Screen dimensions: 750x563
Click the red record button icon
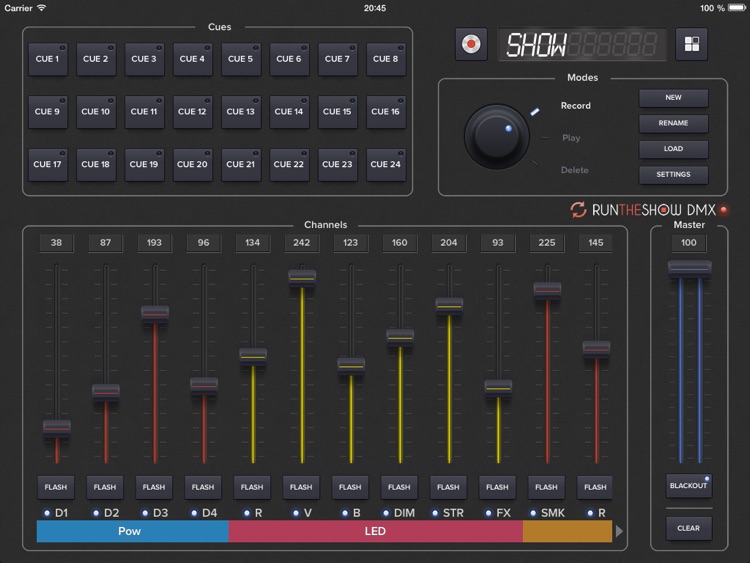[471, 44]
